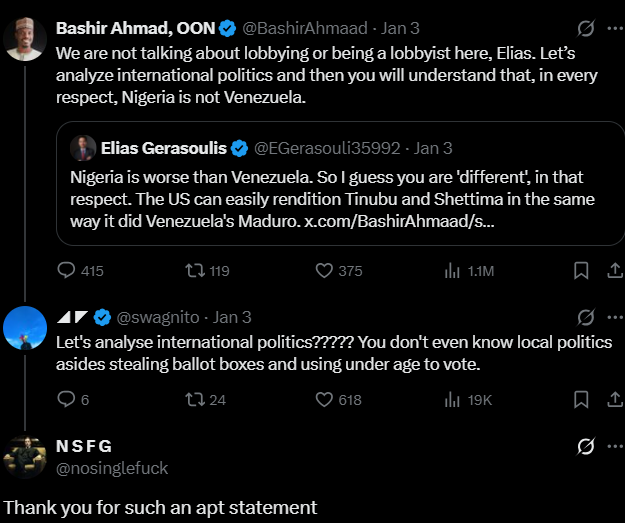Open Grok icon on Bashir Ahmad's tweet
Screen dimensions: 625x523
point(587,28)
